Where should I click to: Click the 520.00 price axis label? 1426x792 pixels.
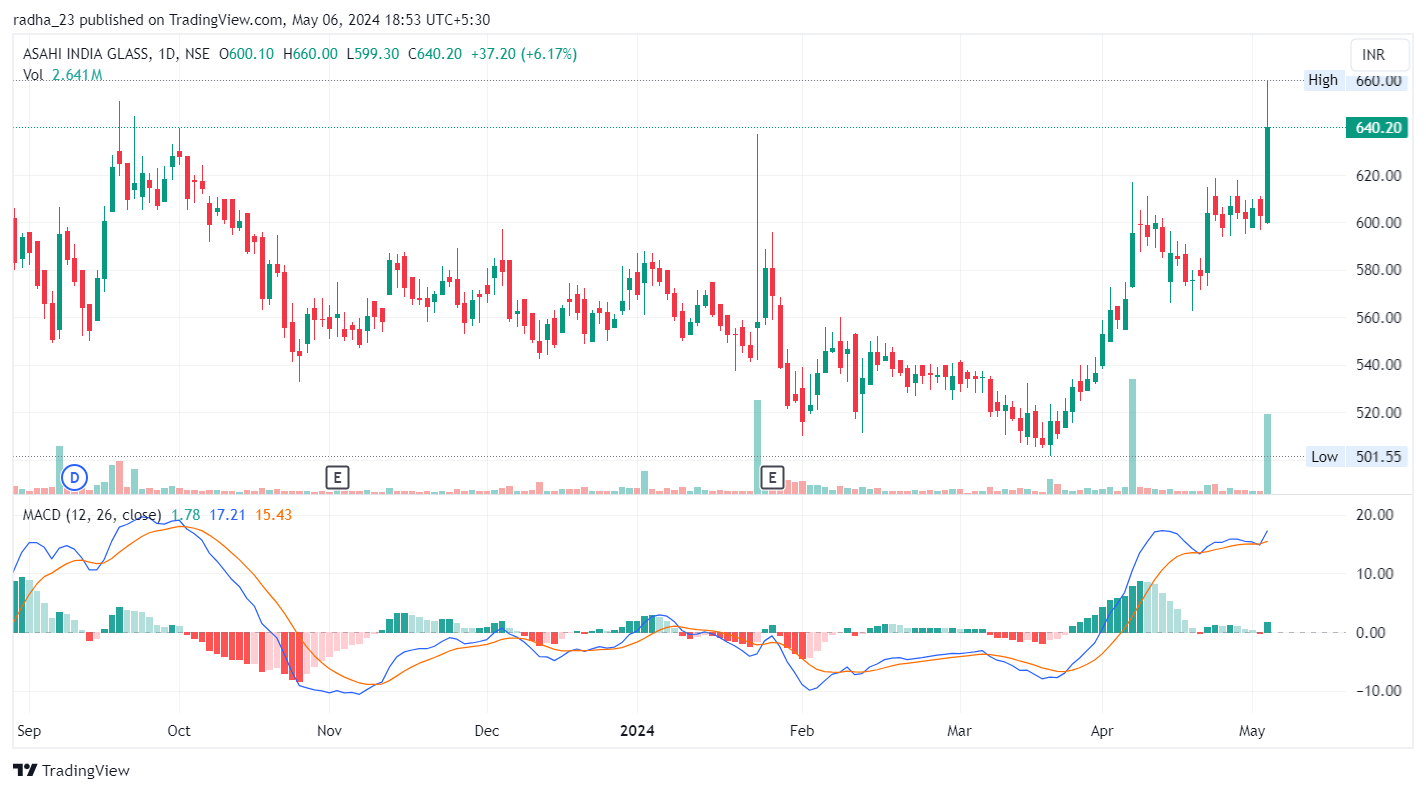(1378, 412)
